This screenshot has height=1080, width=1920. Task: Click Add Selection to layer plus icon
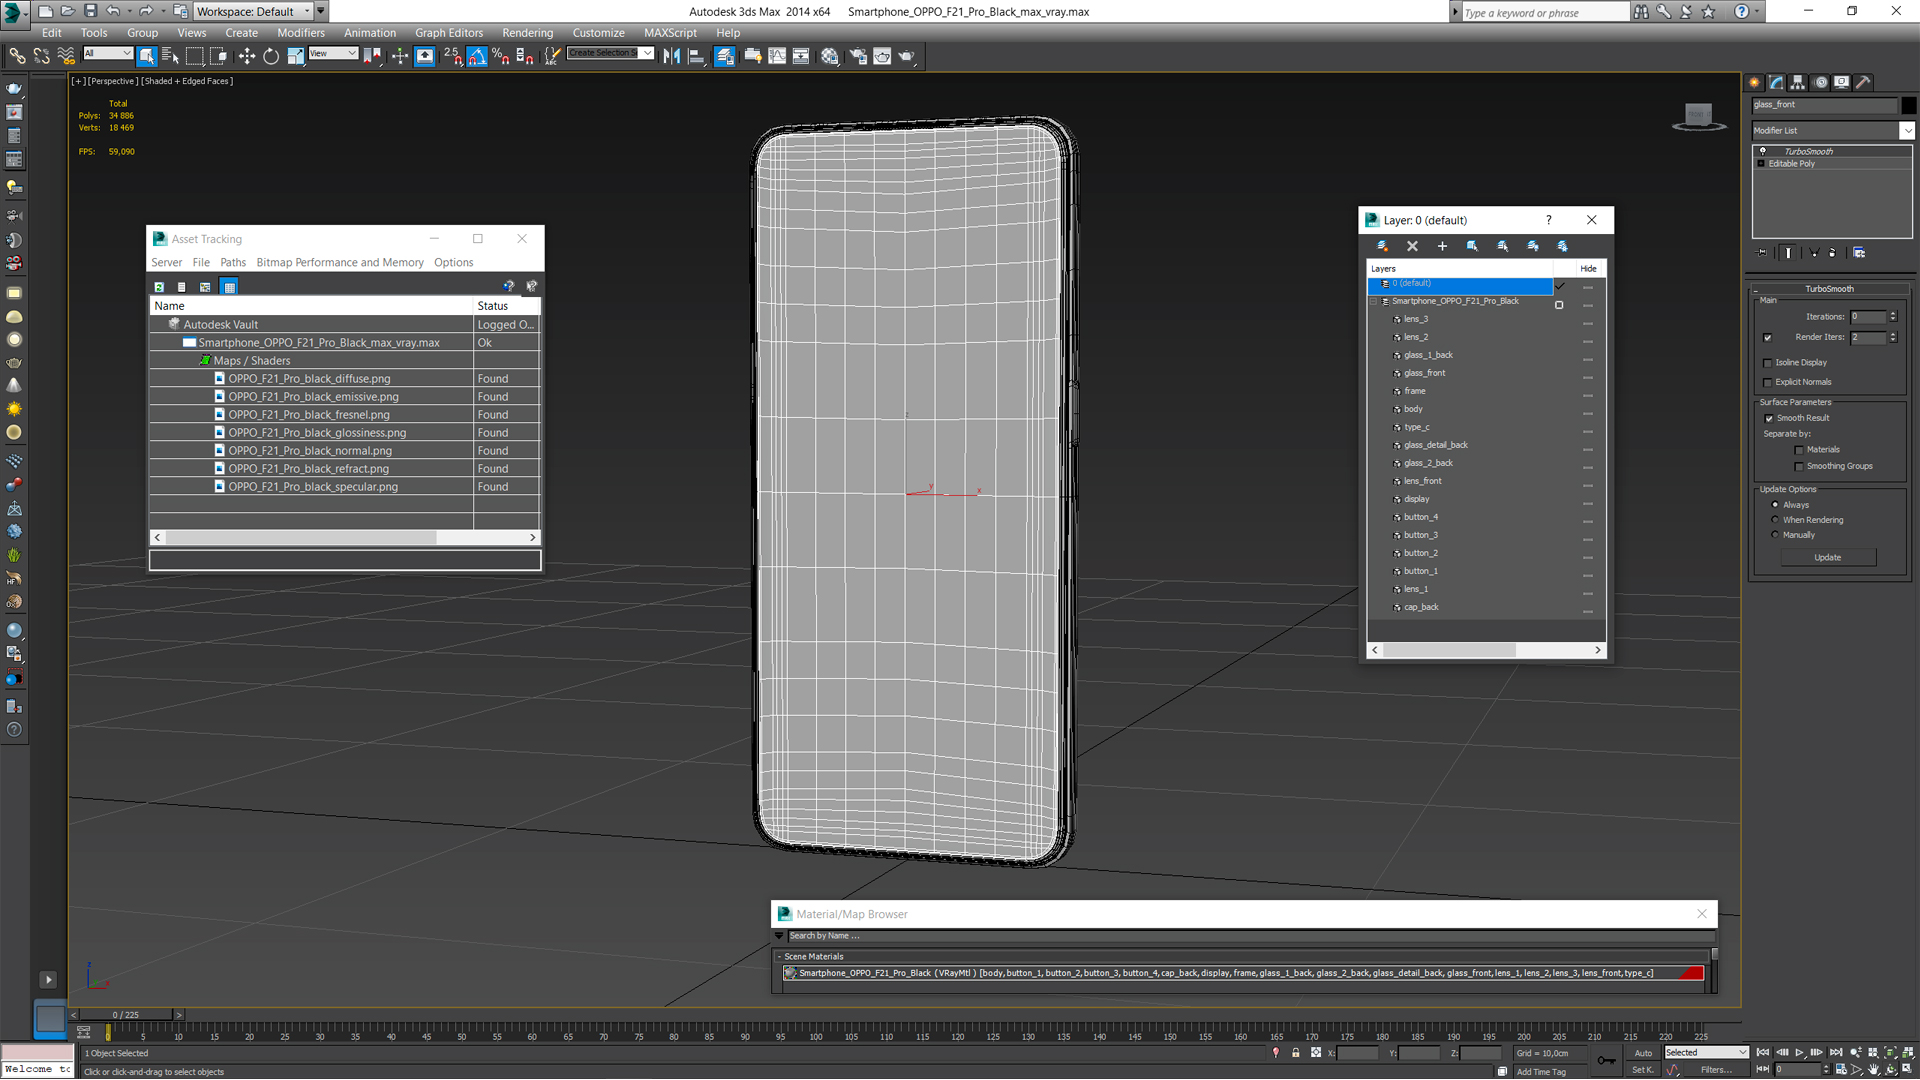(1442, 246)
